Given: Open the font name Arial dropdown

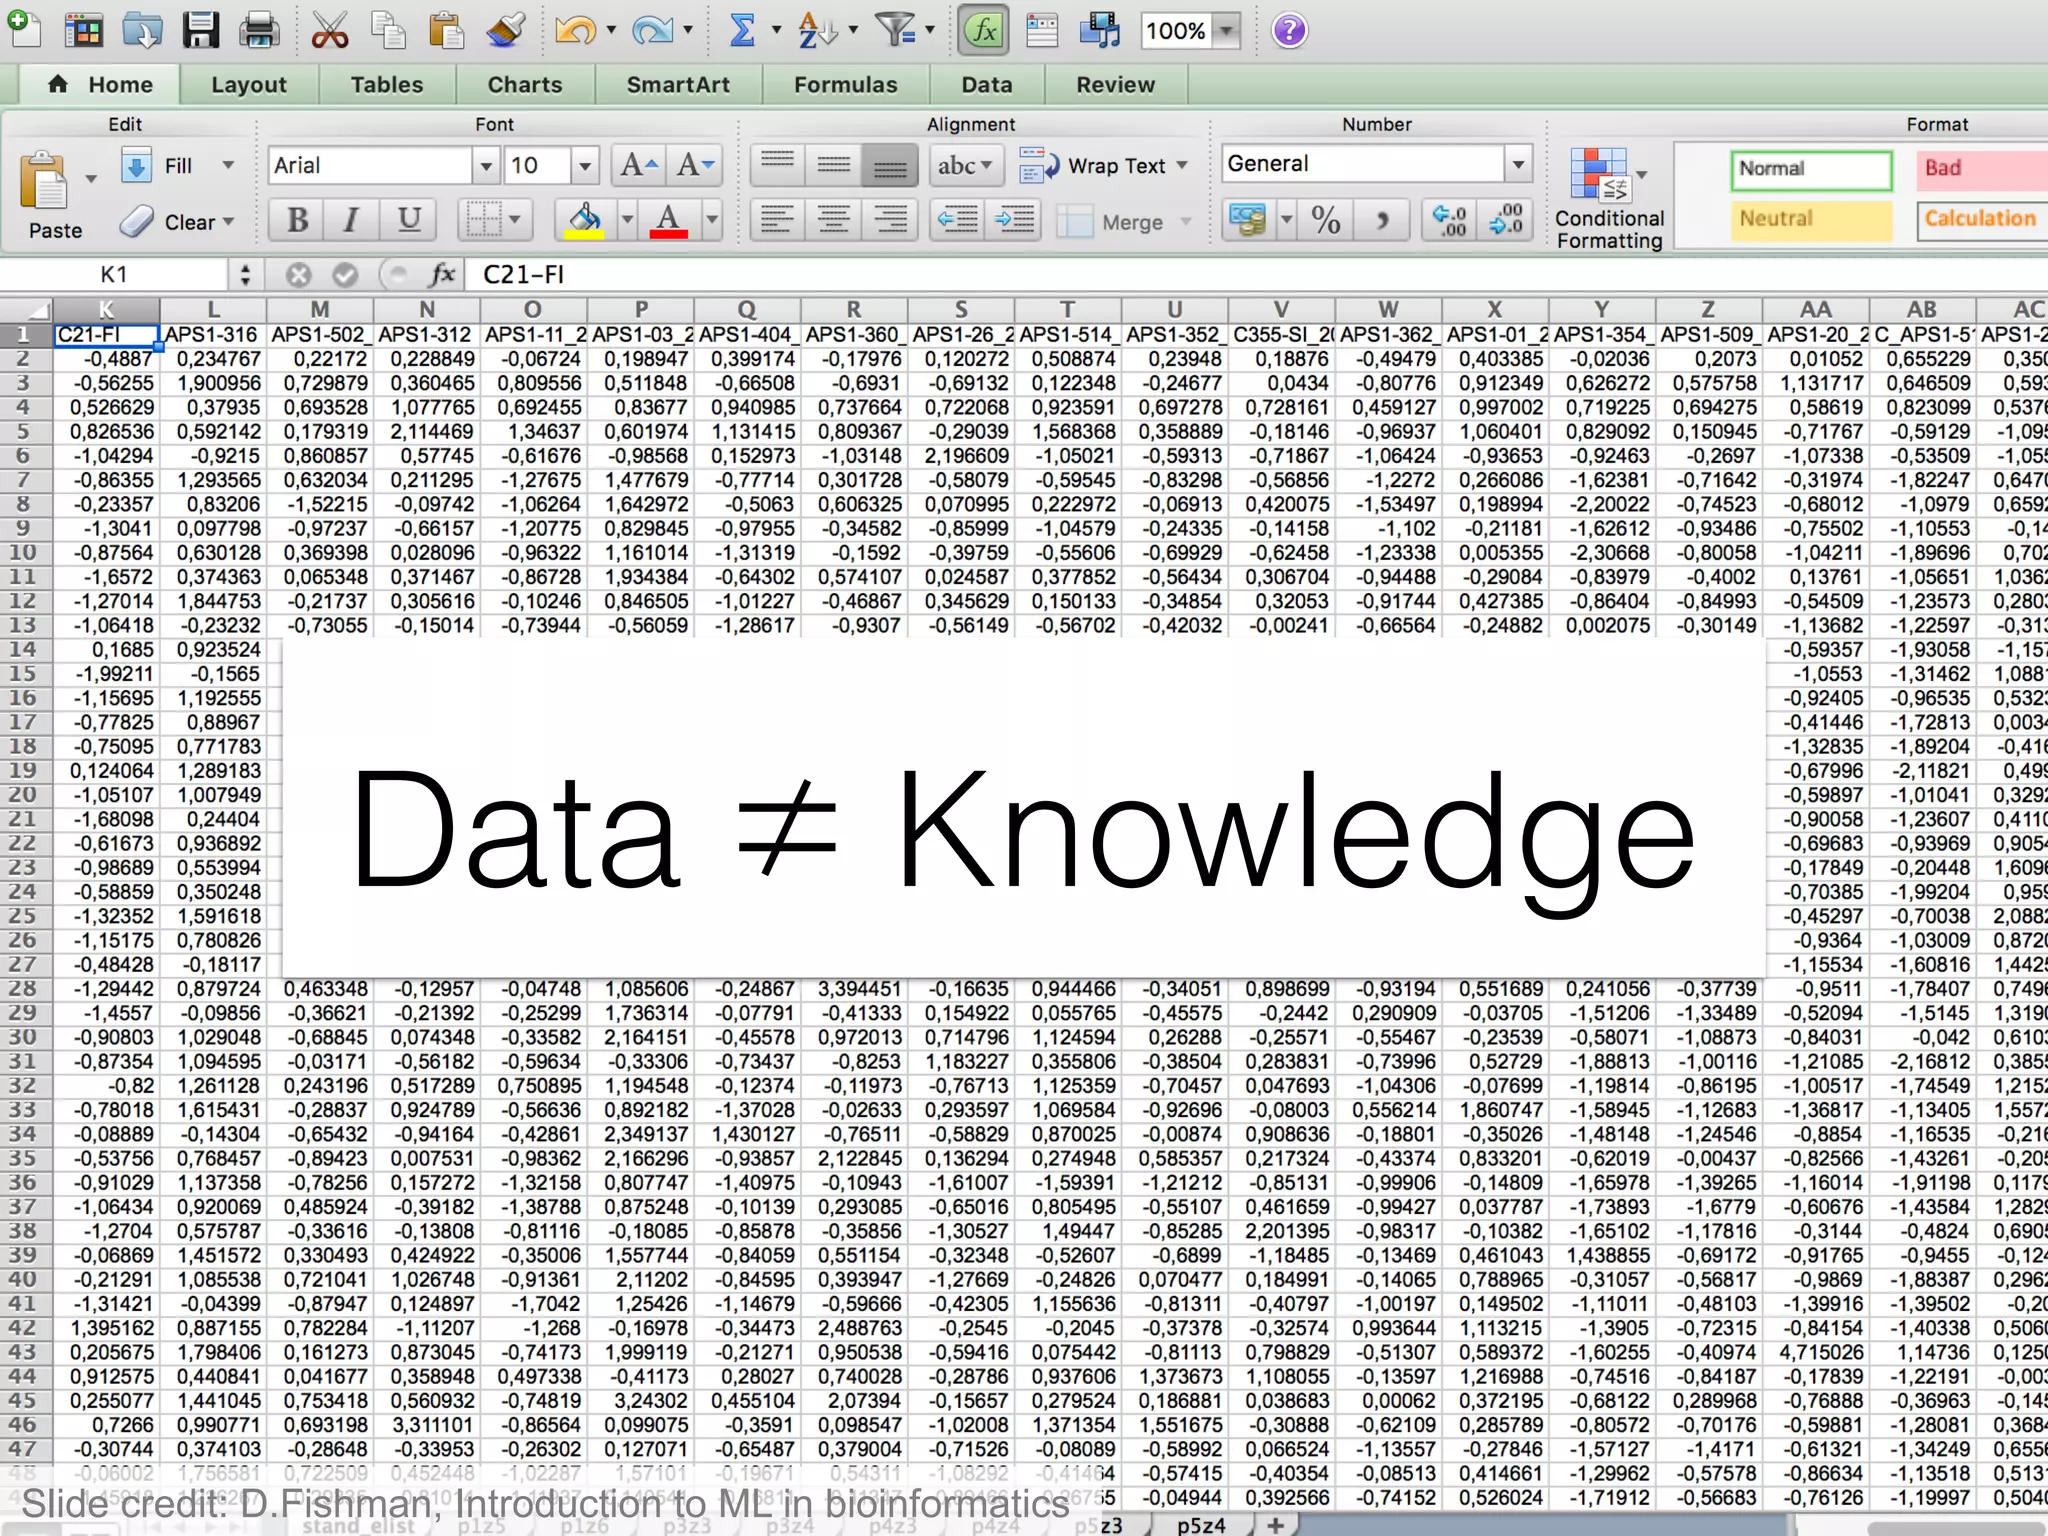Looking at the screenshot, I should [x=485, y=166].
